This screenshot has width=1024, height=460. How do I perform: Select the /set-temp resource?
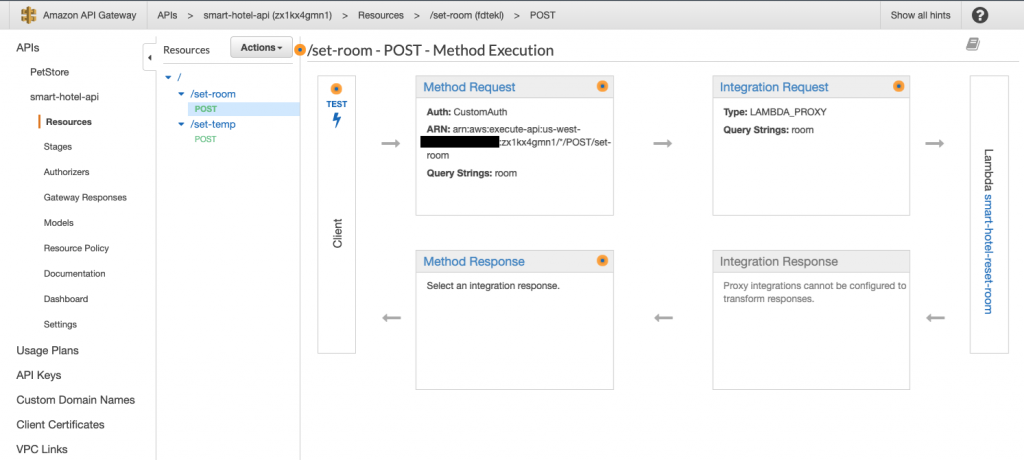[213, 124]
